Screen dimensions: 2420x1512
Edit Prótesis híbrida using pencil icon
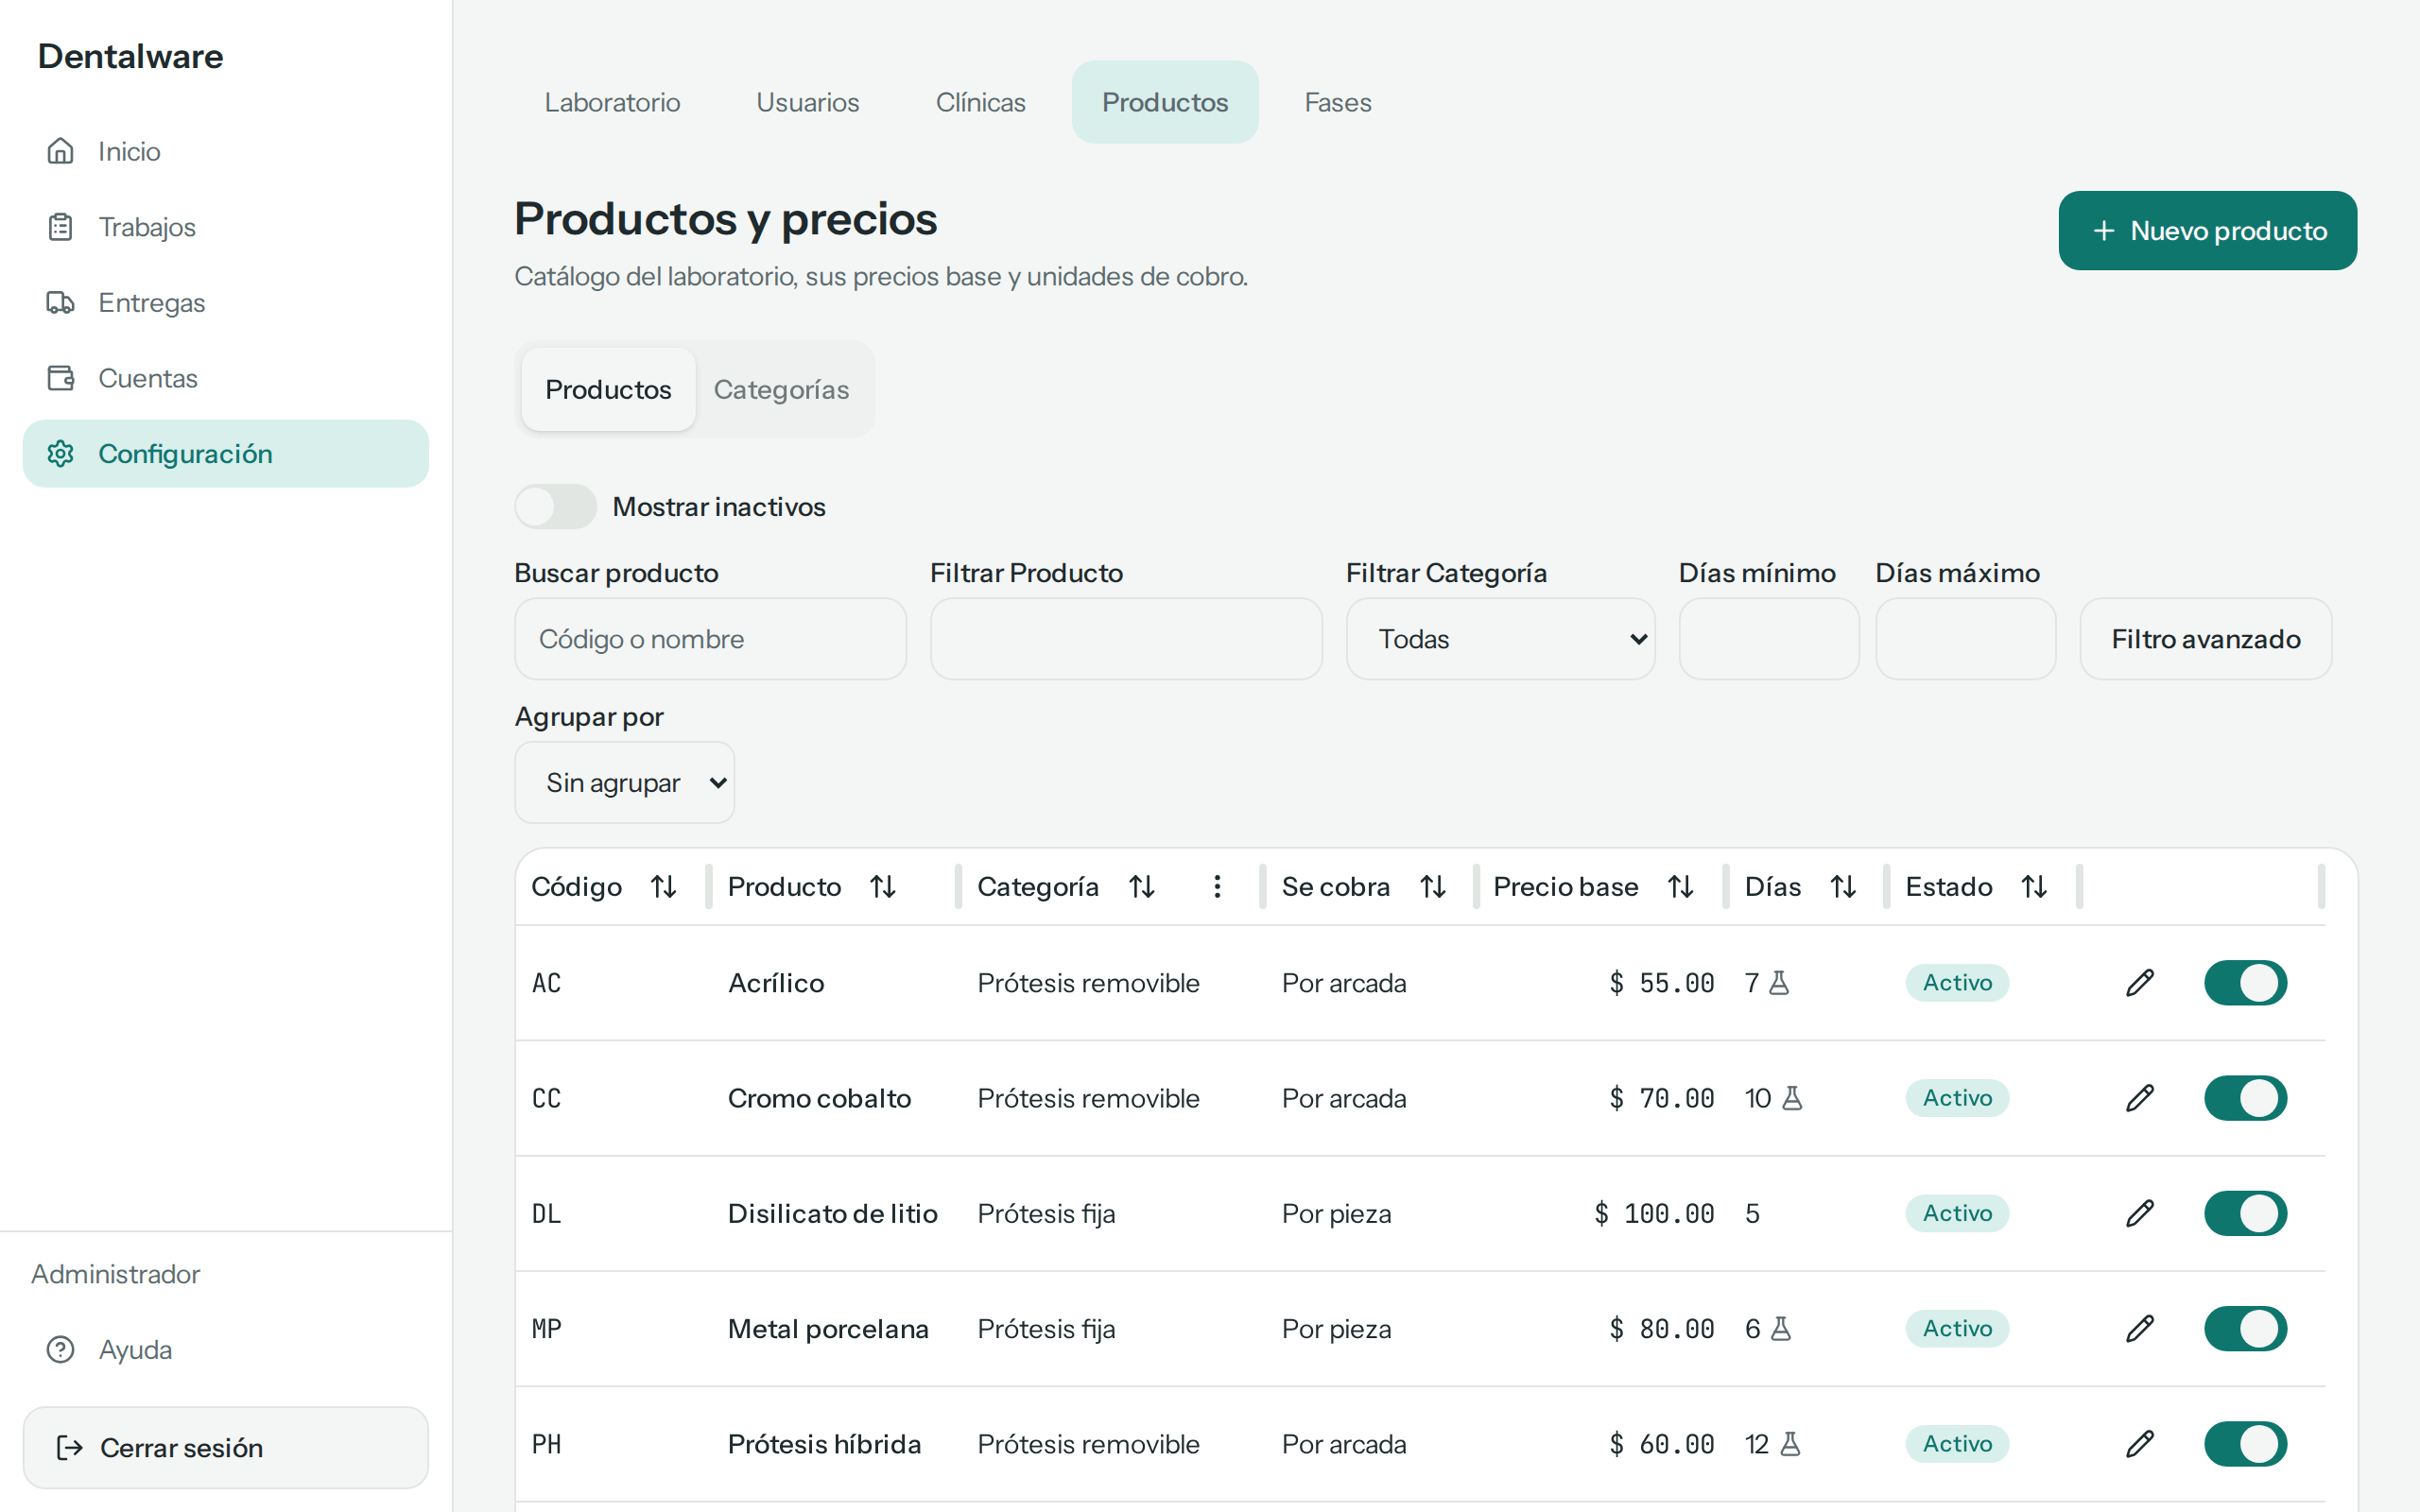tap(2139, 1444)
